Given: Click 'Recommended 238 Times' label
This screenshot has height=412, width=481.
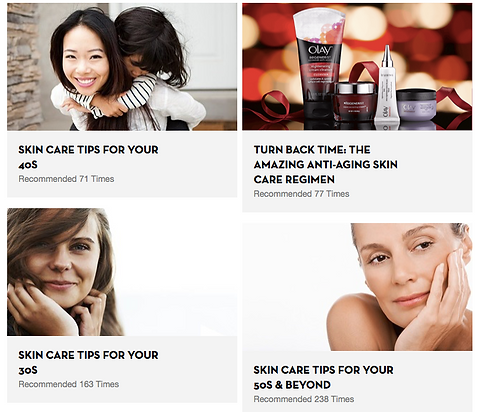Looking at the screenshot, I should click(304, 399).
